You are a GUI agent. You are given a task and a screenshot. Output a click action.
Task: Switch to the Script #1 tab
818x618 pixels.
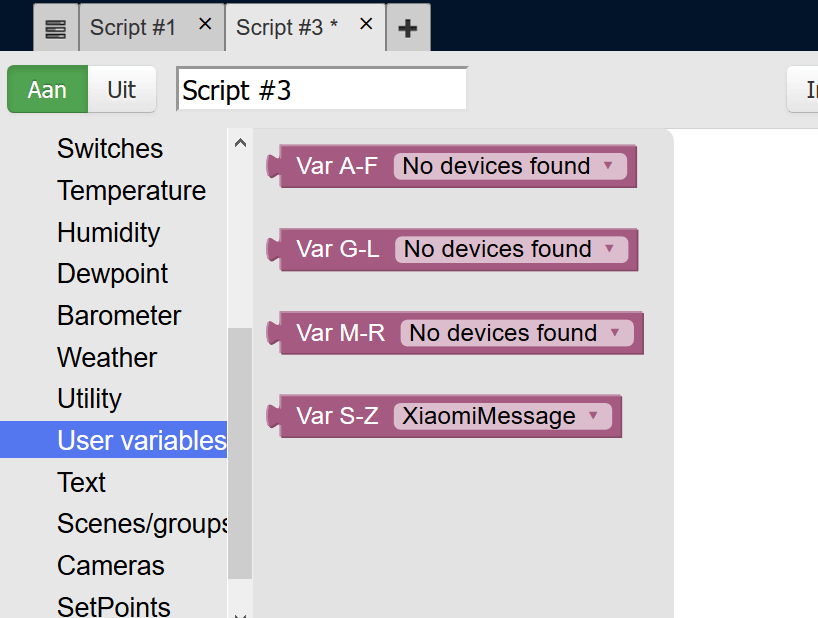coord(133,28)
